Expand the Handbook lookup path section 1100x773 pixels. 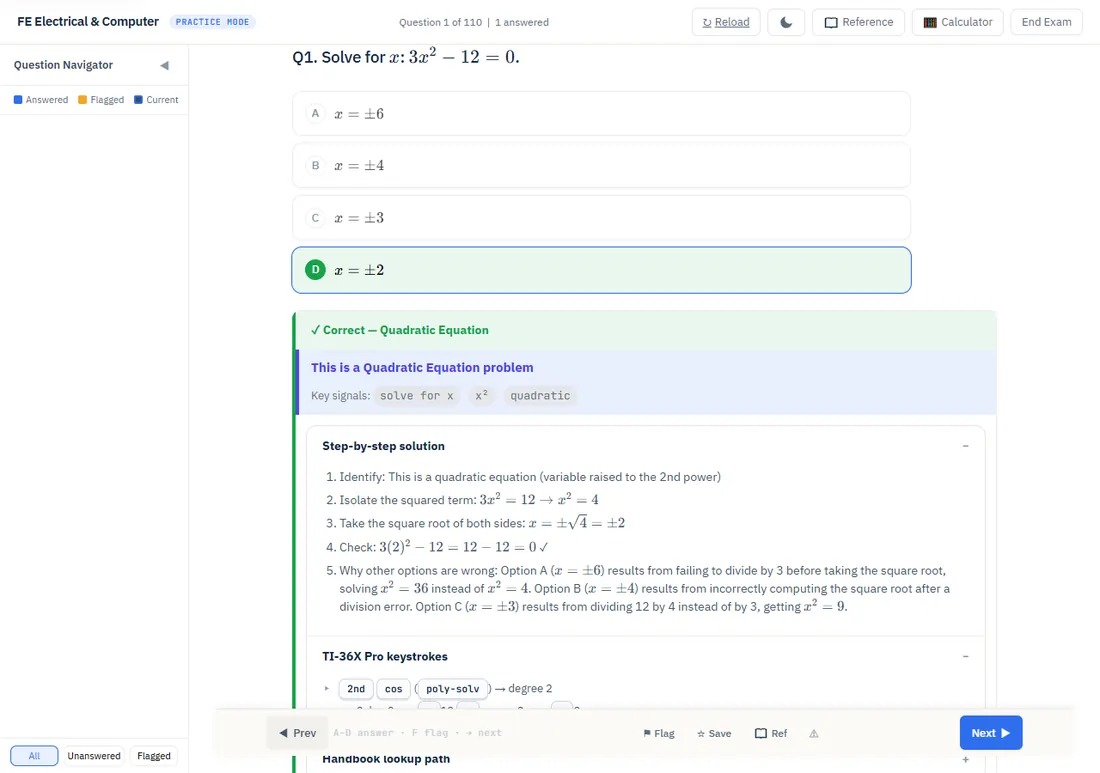click(965, 759)
